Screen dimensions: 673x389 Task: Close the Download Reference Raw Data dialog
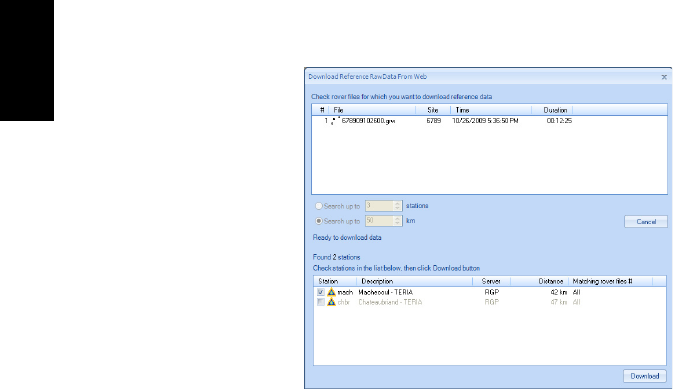coord(664,77)
